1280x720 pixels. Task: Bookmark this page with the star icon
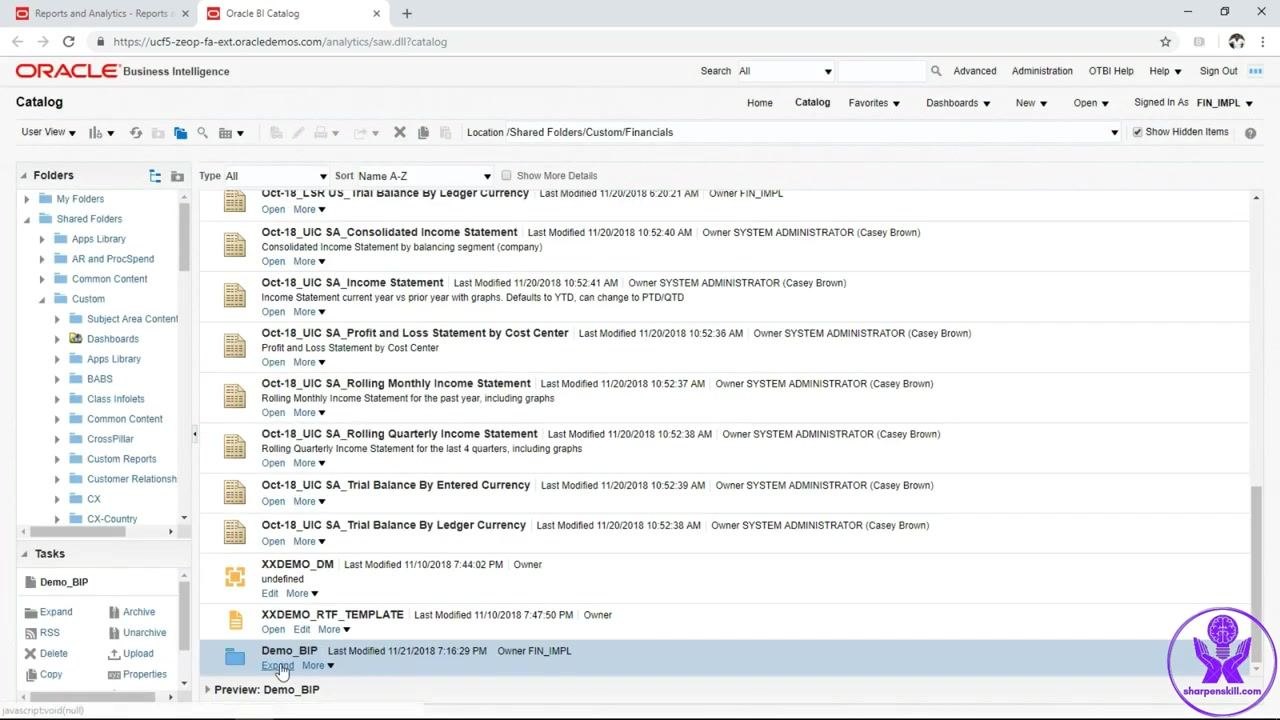(1165, 42)
